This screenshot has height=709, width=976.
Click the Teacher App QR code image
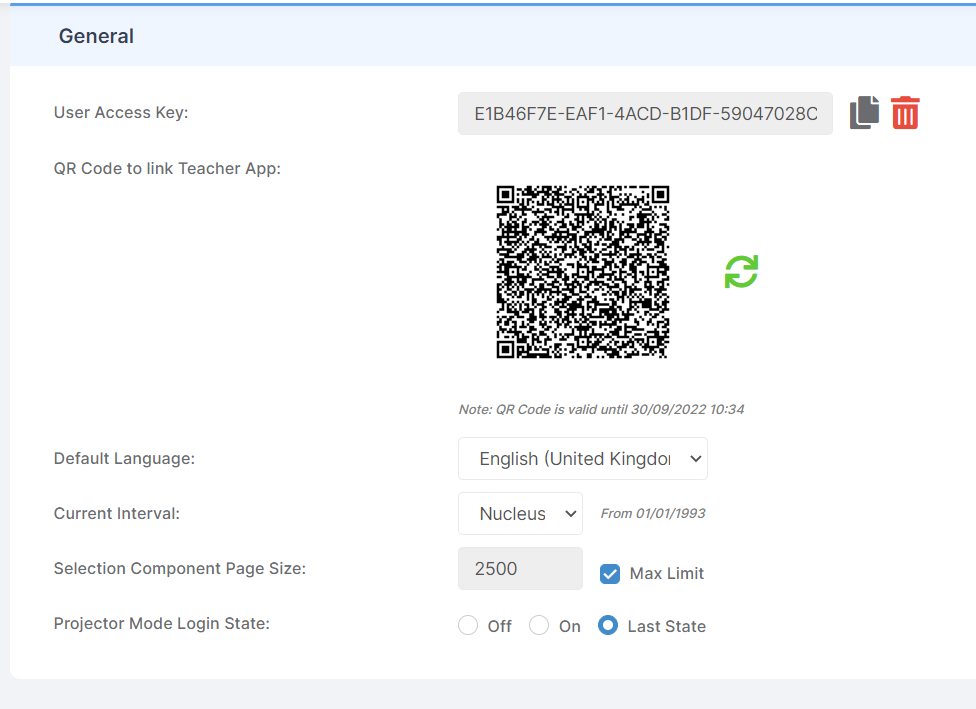pyautogui.click(x=583, y=272)
